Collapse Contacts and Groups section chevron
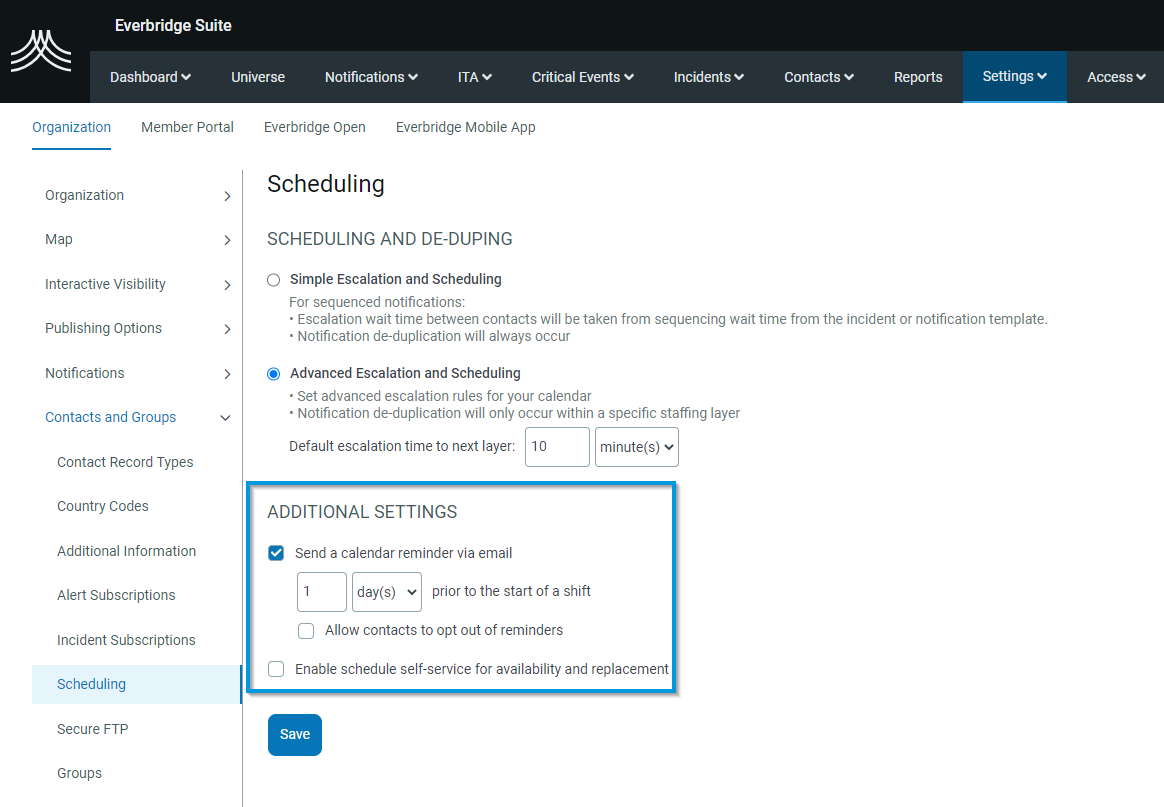The image size is (1164, 807). 226,418
